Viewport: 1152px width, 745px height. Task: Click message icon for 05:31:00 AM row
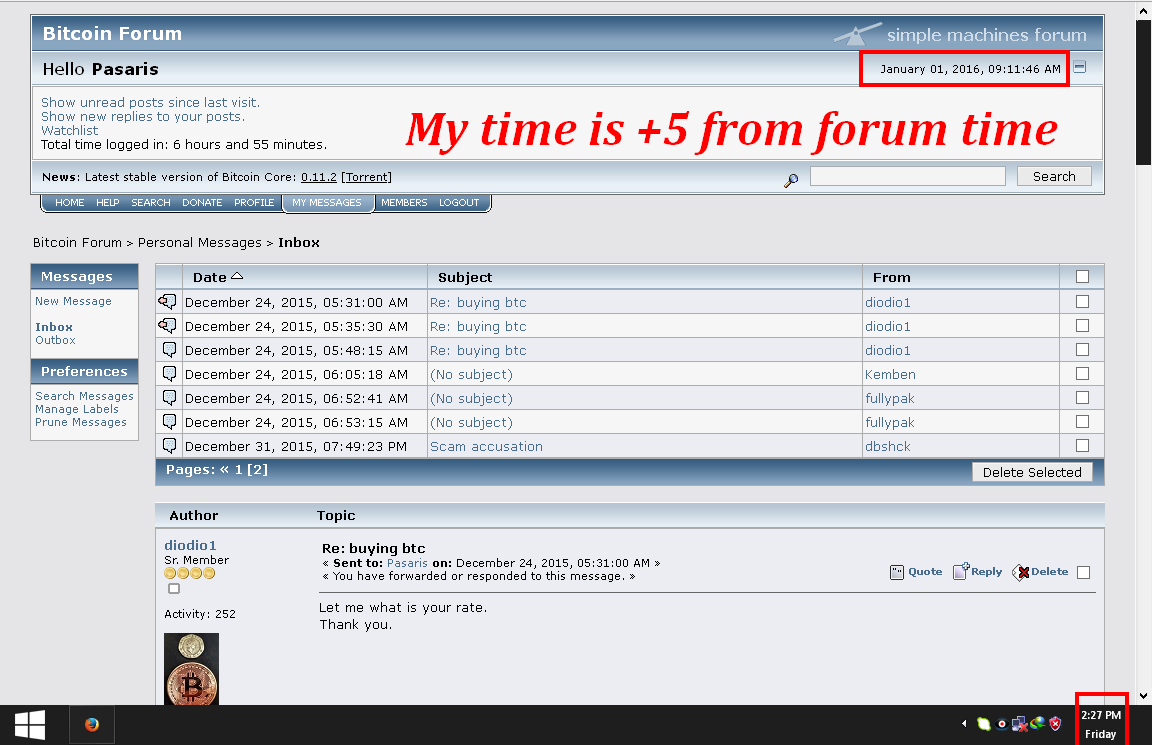[x=168, y=301]
